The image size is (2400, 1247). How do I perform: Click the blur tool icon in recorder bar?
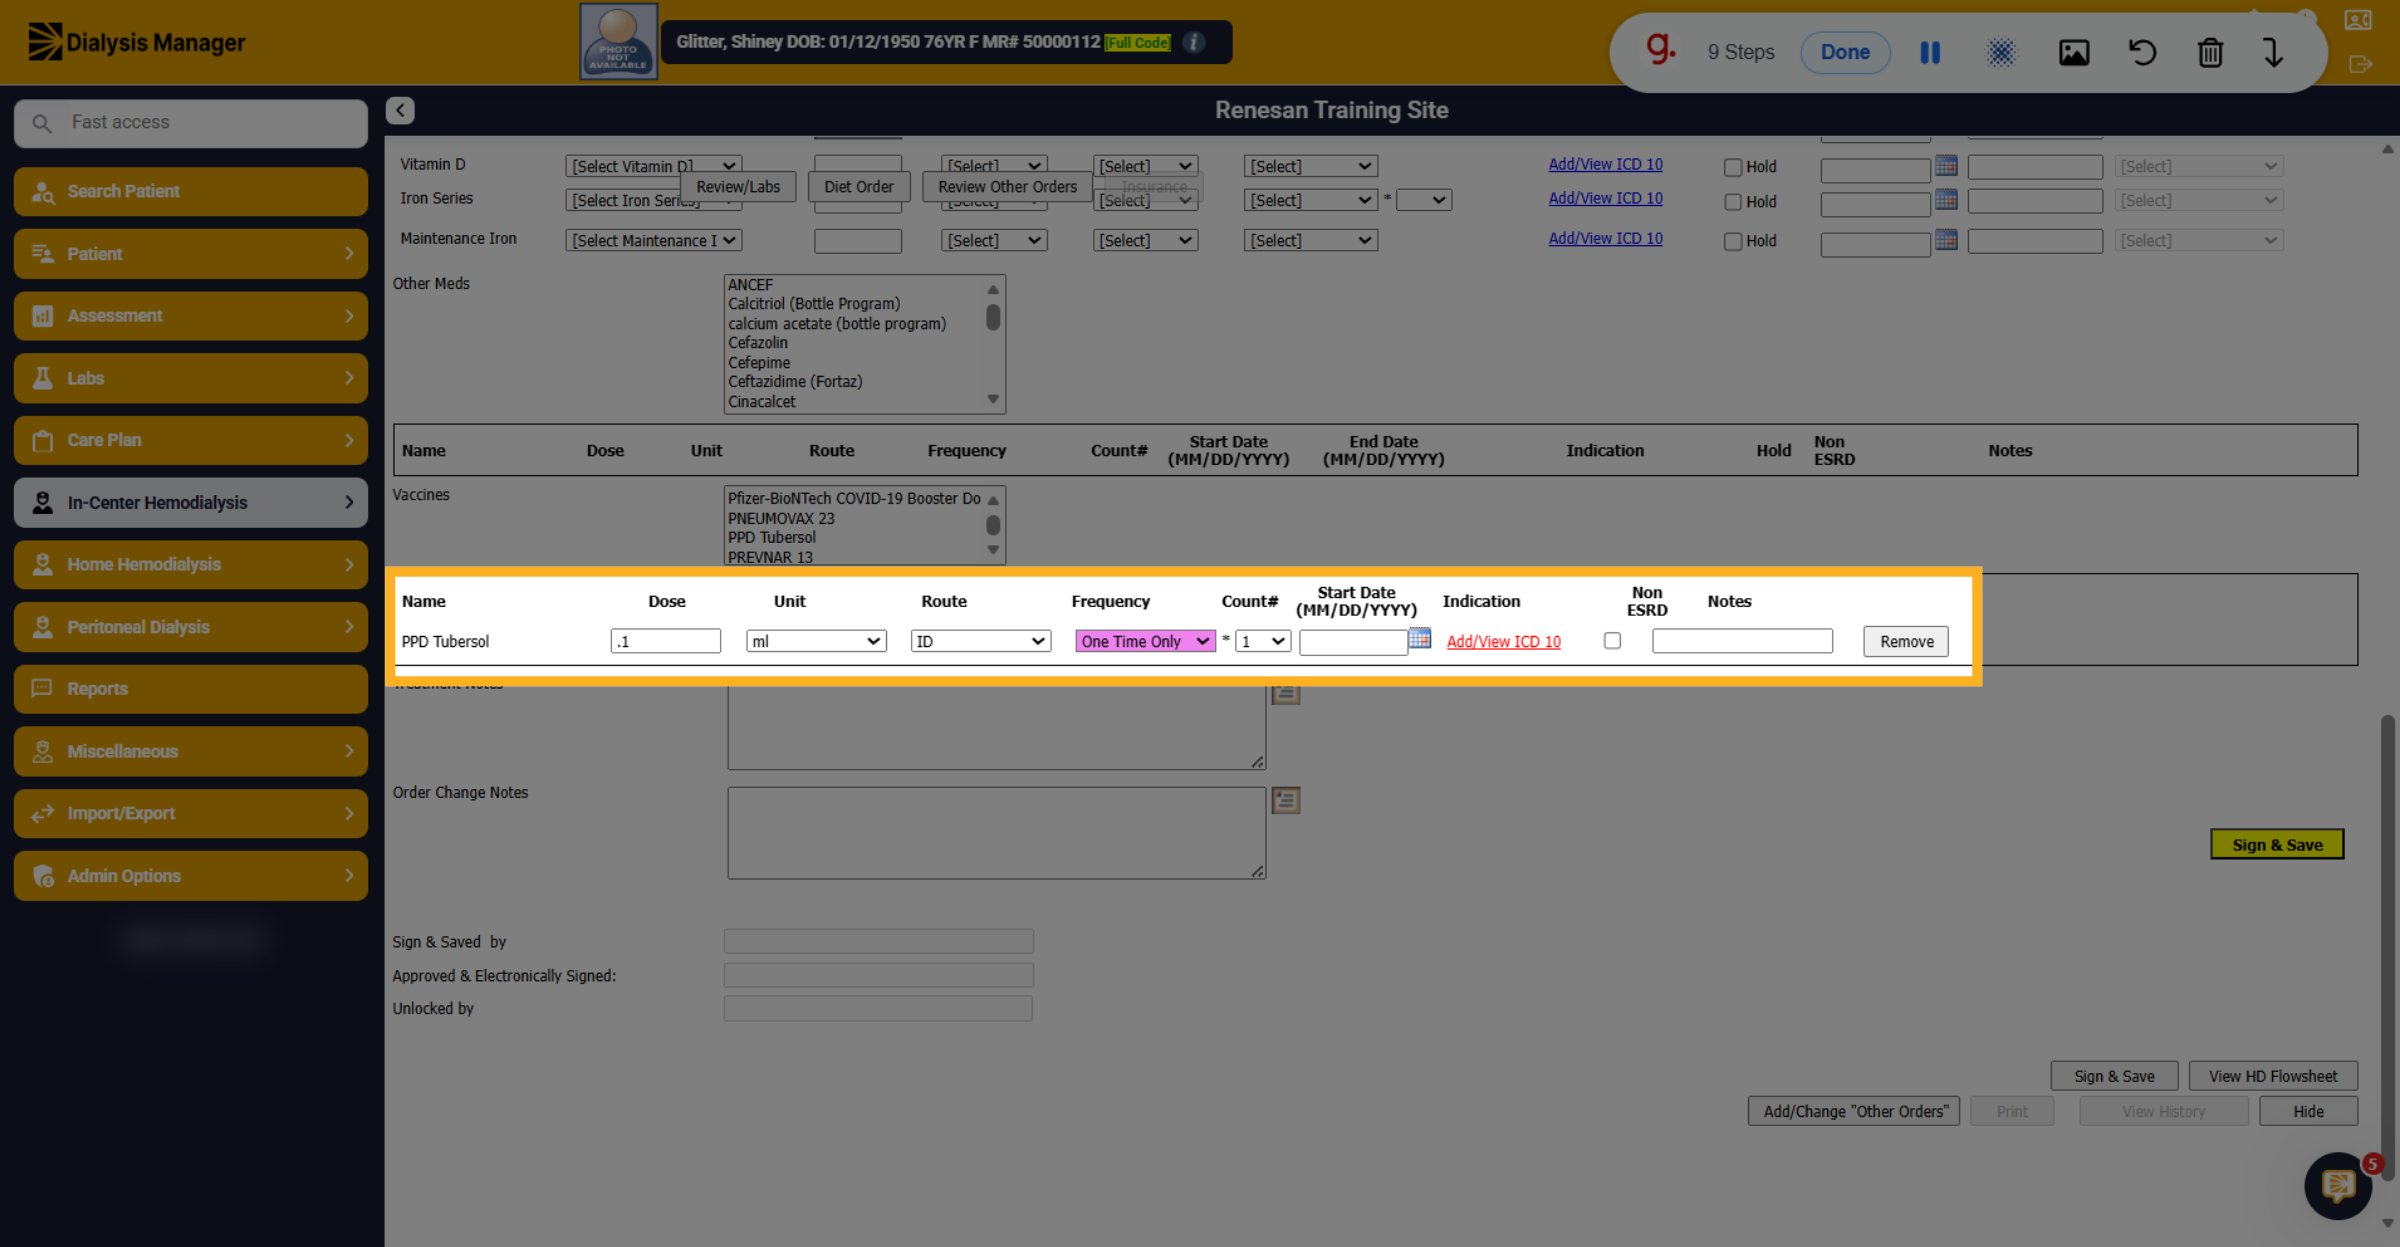click(2001, 52)
